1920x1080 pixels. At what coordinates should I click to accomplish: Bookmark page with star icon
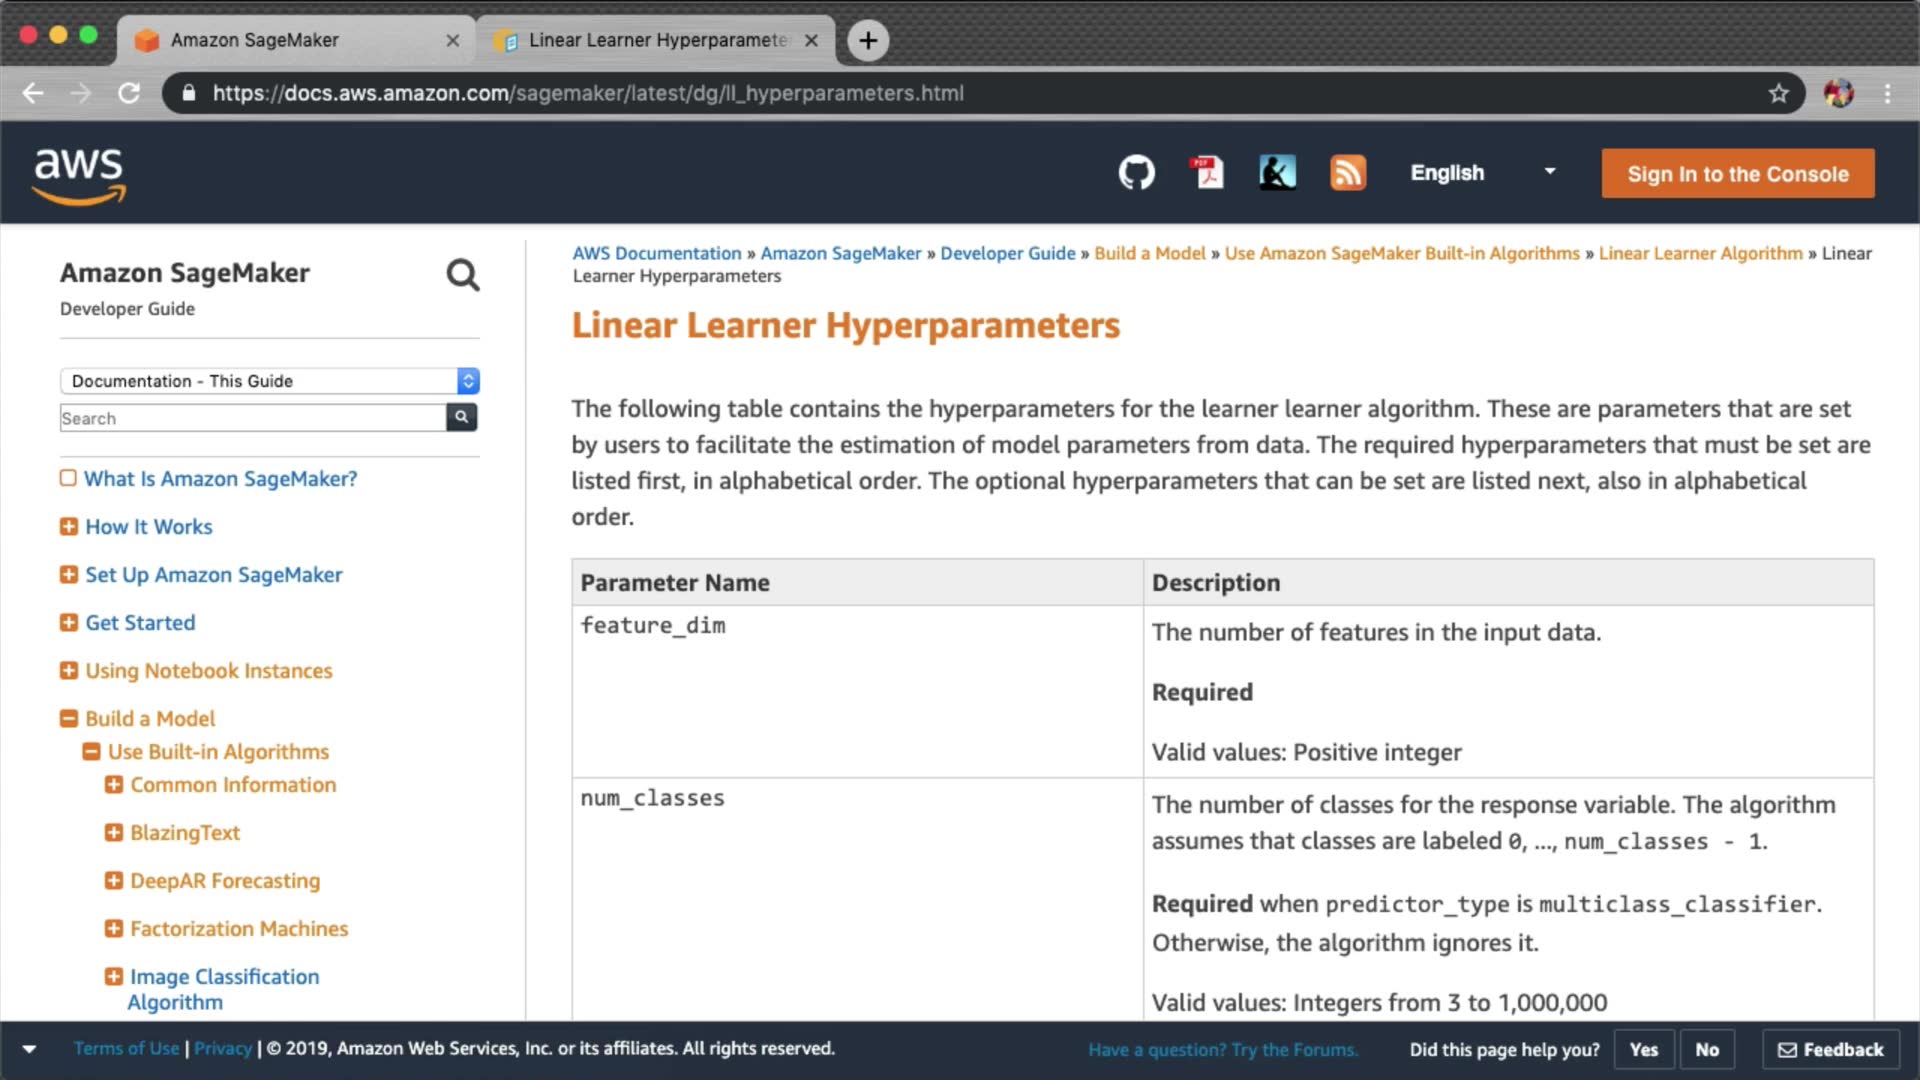(x=1778, y=93)
